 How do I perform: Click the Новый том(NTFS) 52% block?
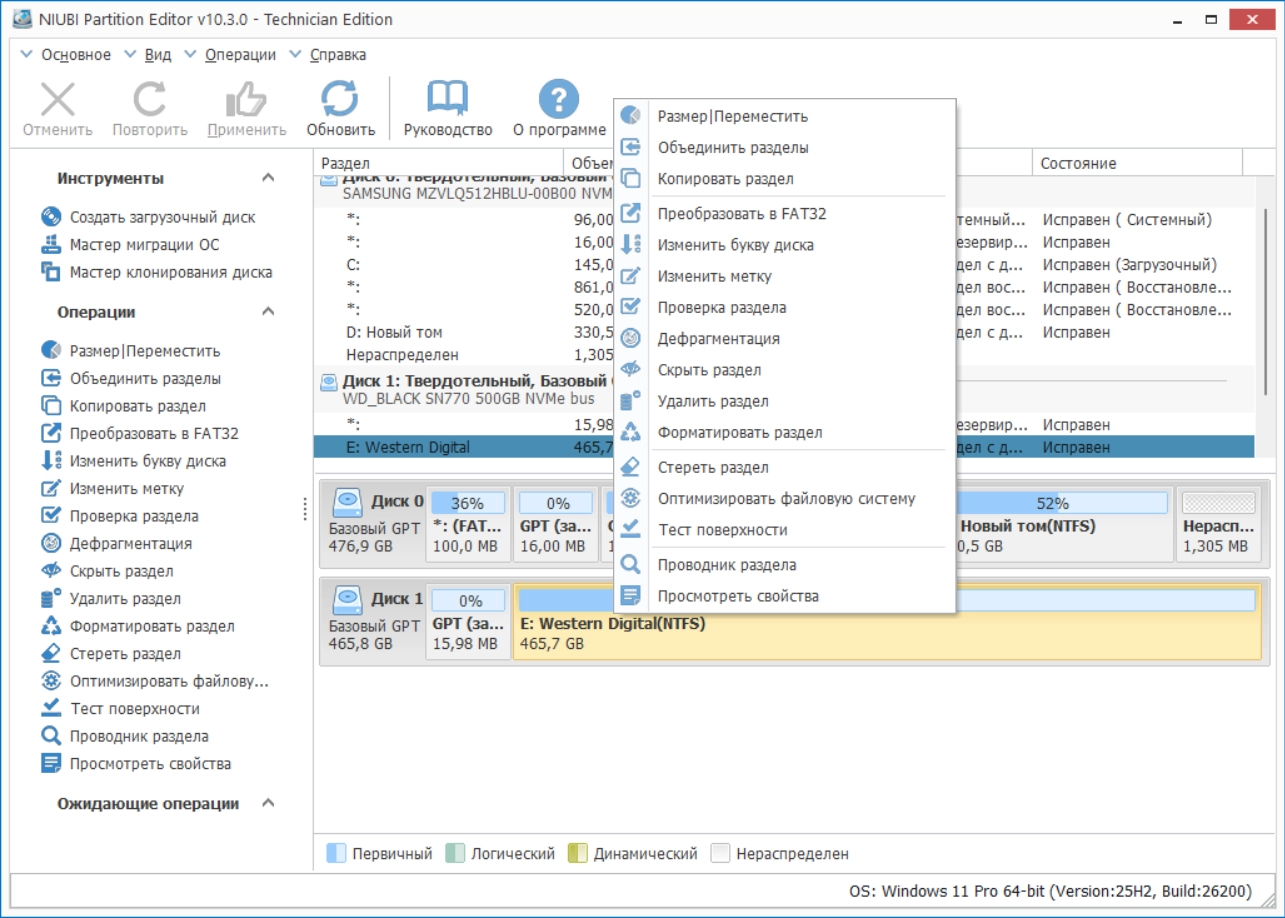[1063, 524]
